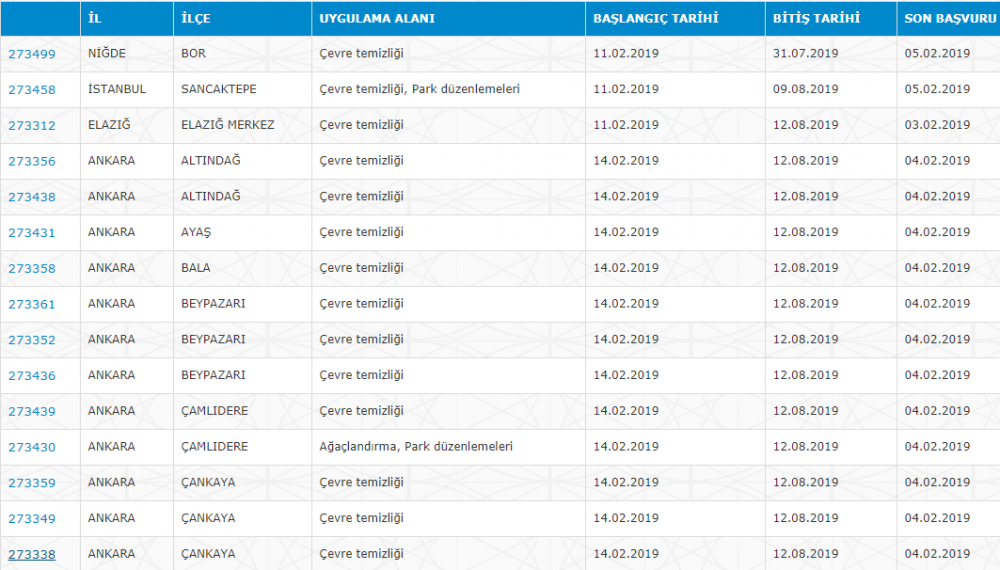This screenshot has height=570, width=1000.
Task: Open listing link 273361
Action: [x=32, y=305]
